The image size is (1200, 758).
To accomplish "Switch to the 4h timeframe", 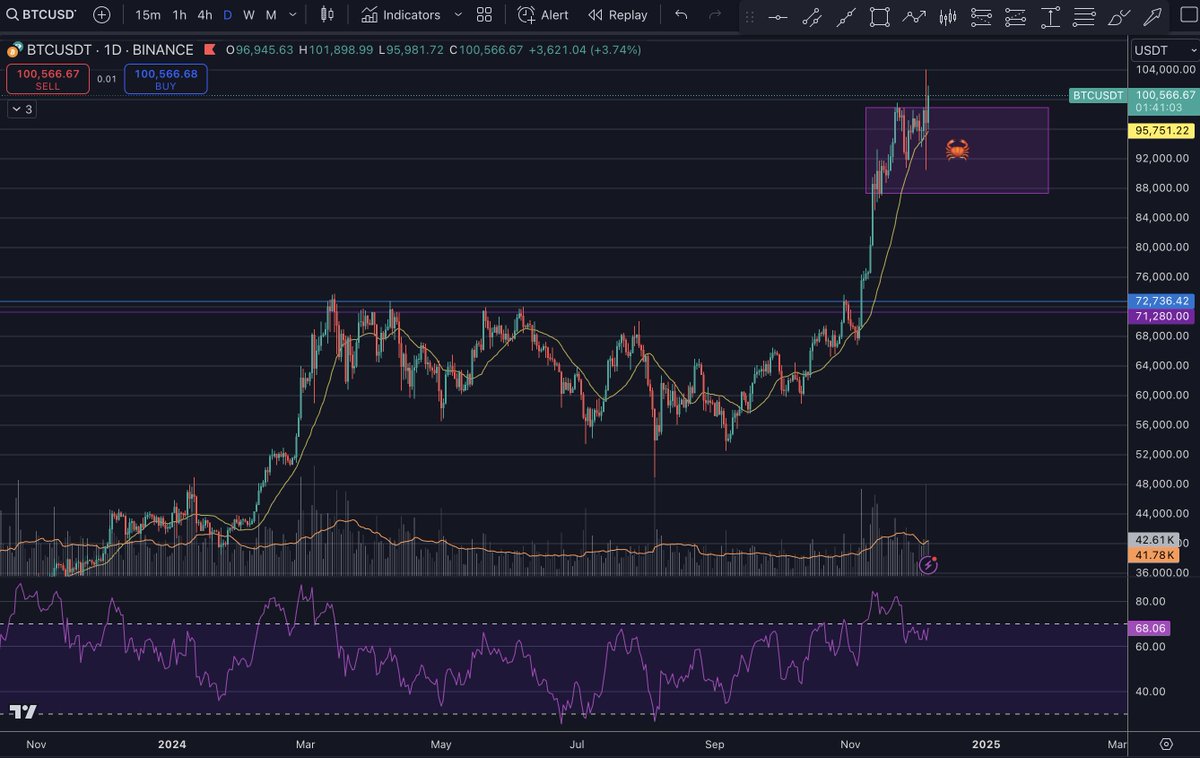I will point(204,15).
